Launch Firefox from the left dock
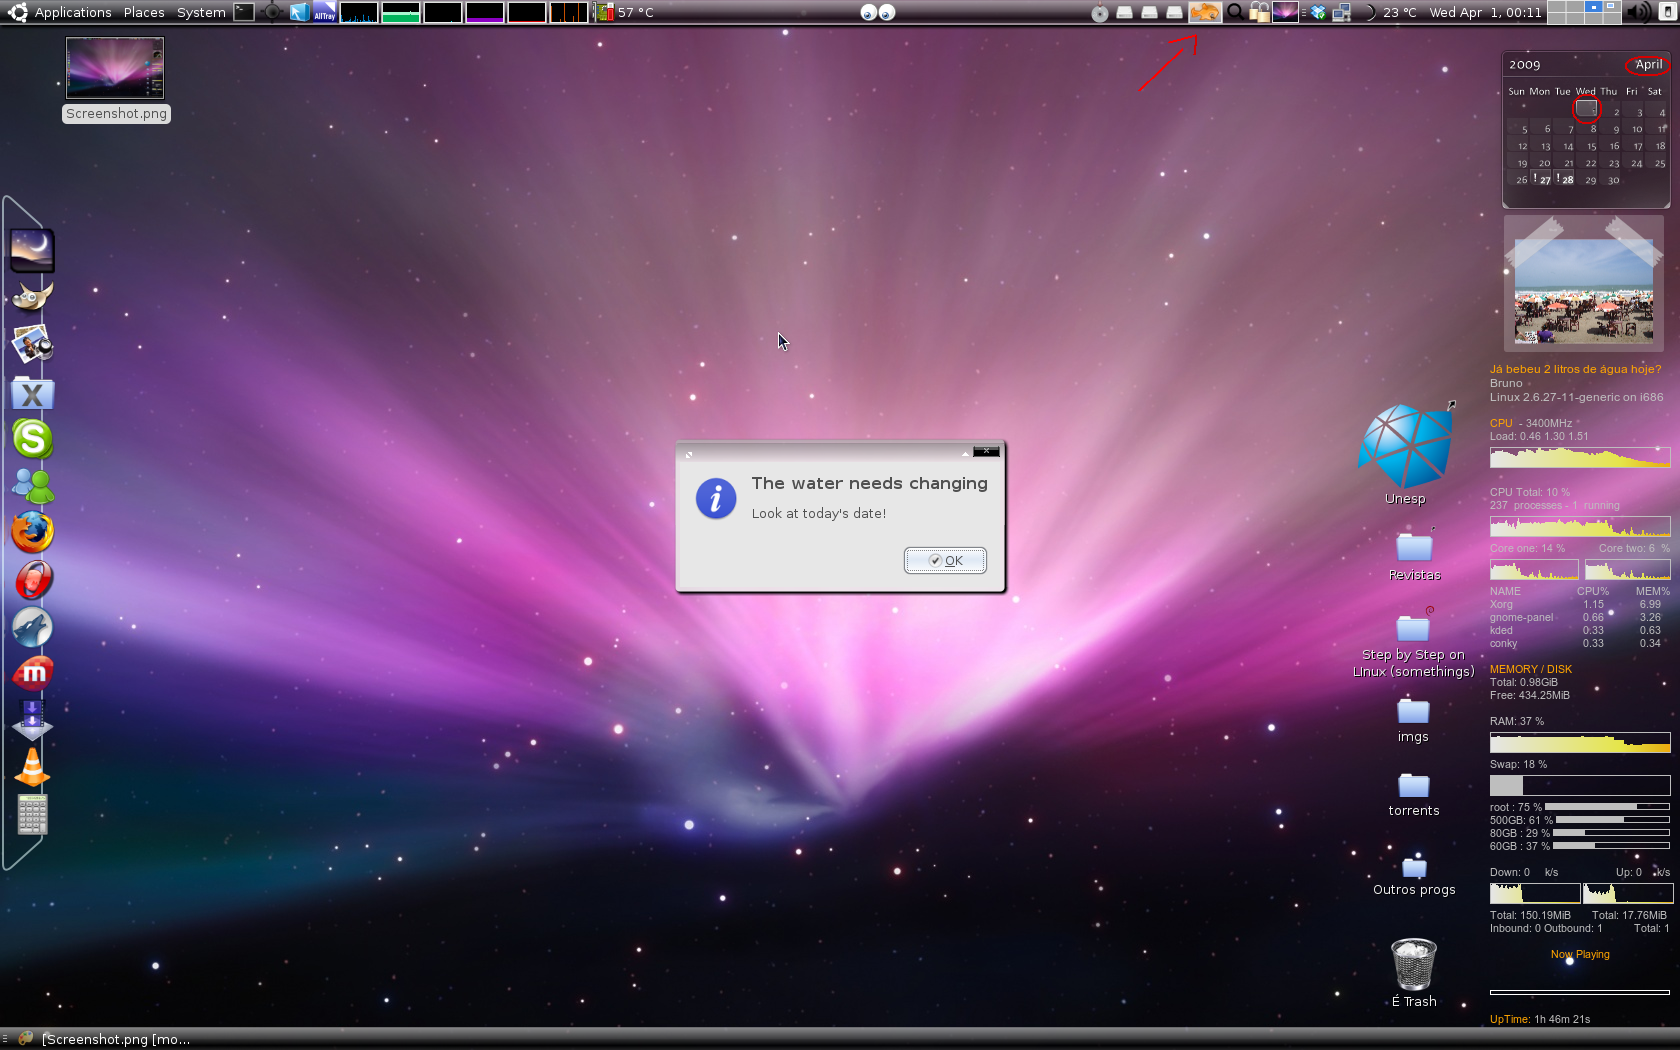This screenshot has height=1050, width=1680. click(x=32, y=532)
